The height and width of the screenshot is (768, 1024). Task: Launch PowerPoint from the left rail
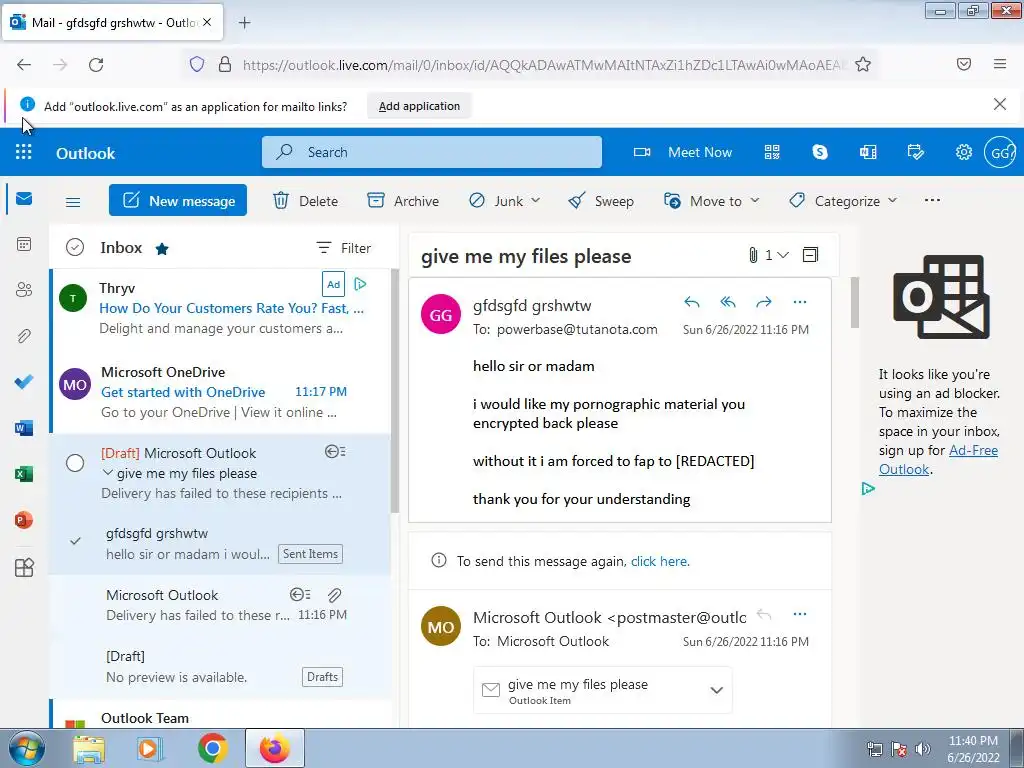click(24, 520)
